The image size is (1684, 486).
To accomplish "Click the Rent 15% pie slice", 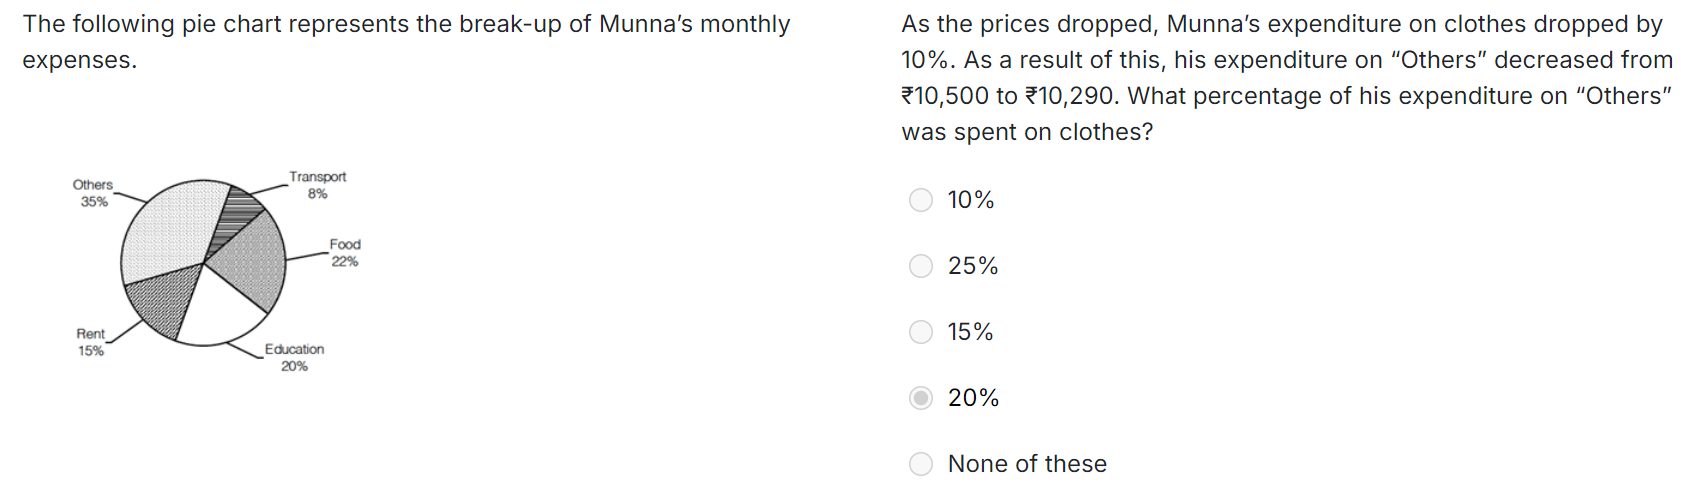I will (x=165, y=301).
